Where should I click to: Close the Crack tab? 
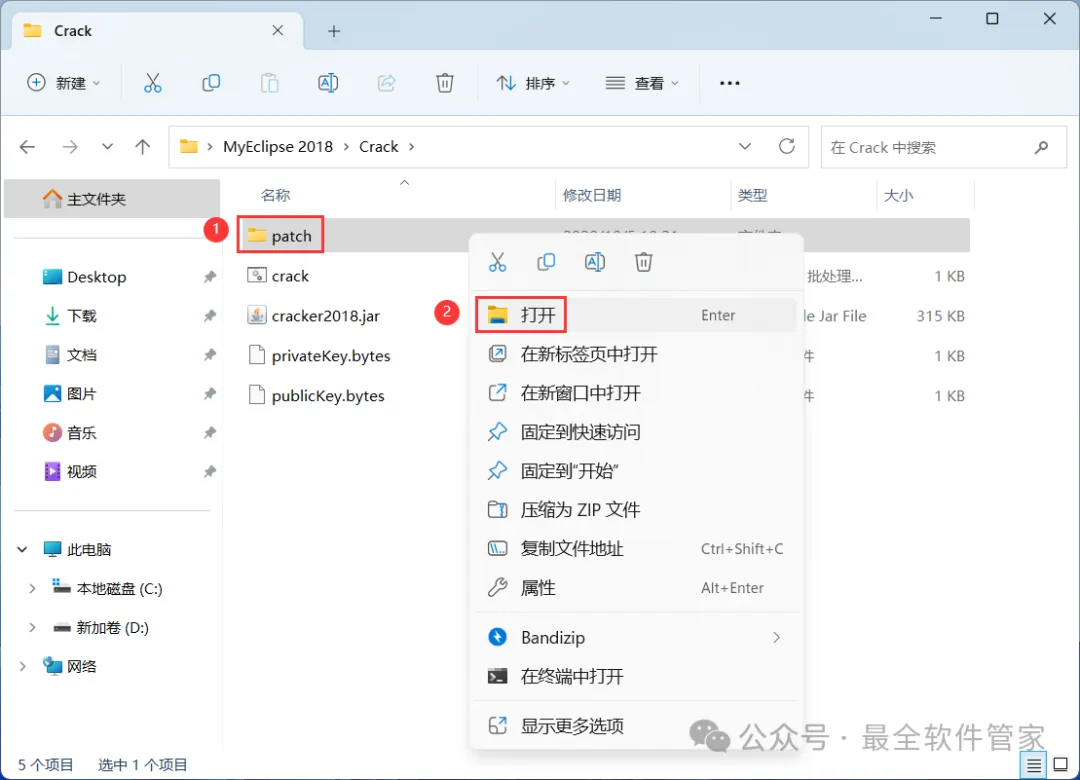point(278,30)
